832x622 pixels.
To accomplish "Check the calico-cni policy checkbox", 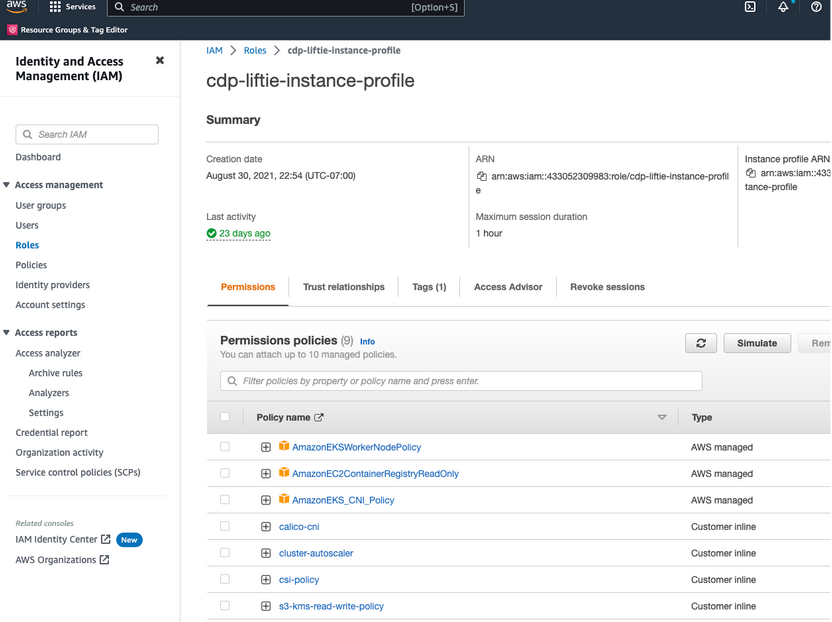I will coord(225,527).
